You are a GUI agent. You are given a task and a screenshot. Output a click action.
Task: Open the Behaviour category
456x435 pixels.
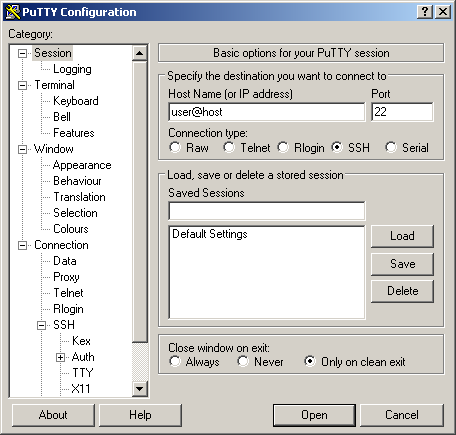pos(77,181)
